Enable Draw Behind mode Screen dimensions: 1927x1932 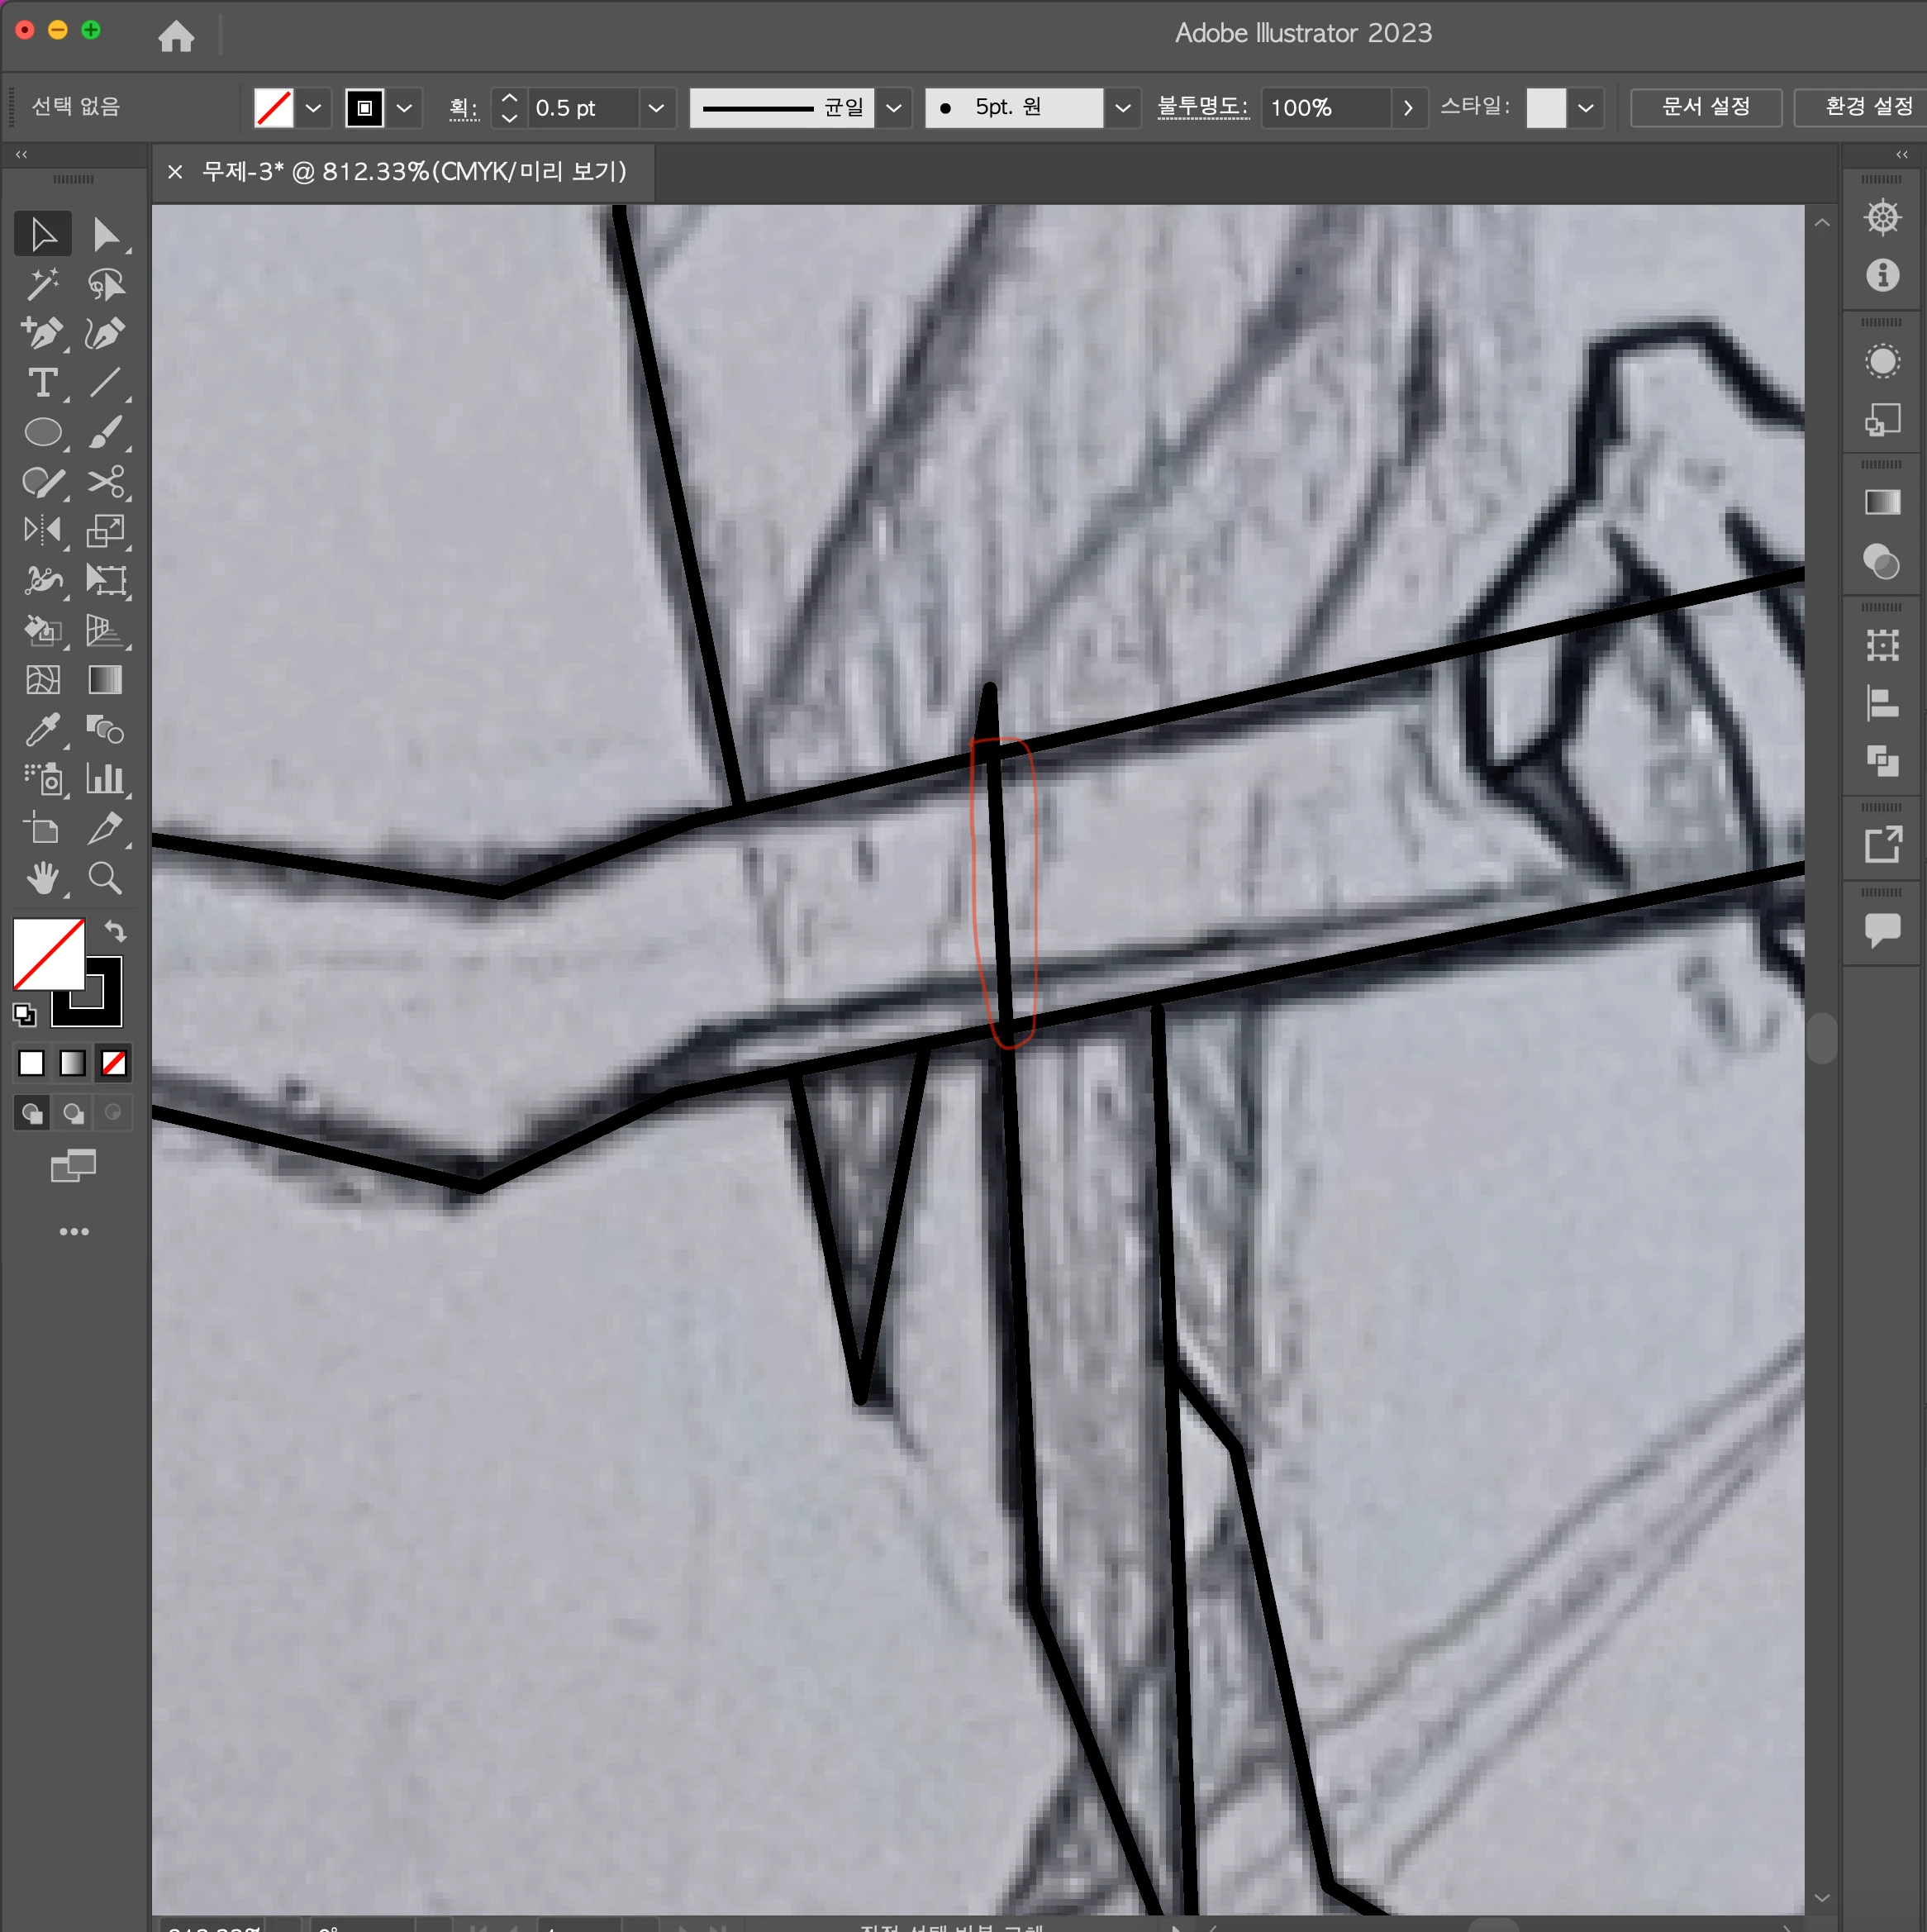point(73,1113)
